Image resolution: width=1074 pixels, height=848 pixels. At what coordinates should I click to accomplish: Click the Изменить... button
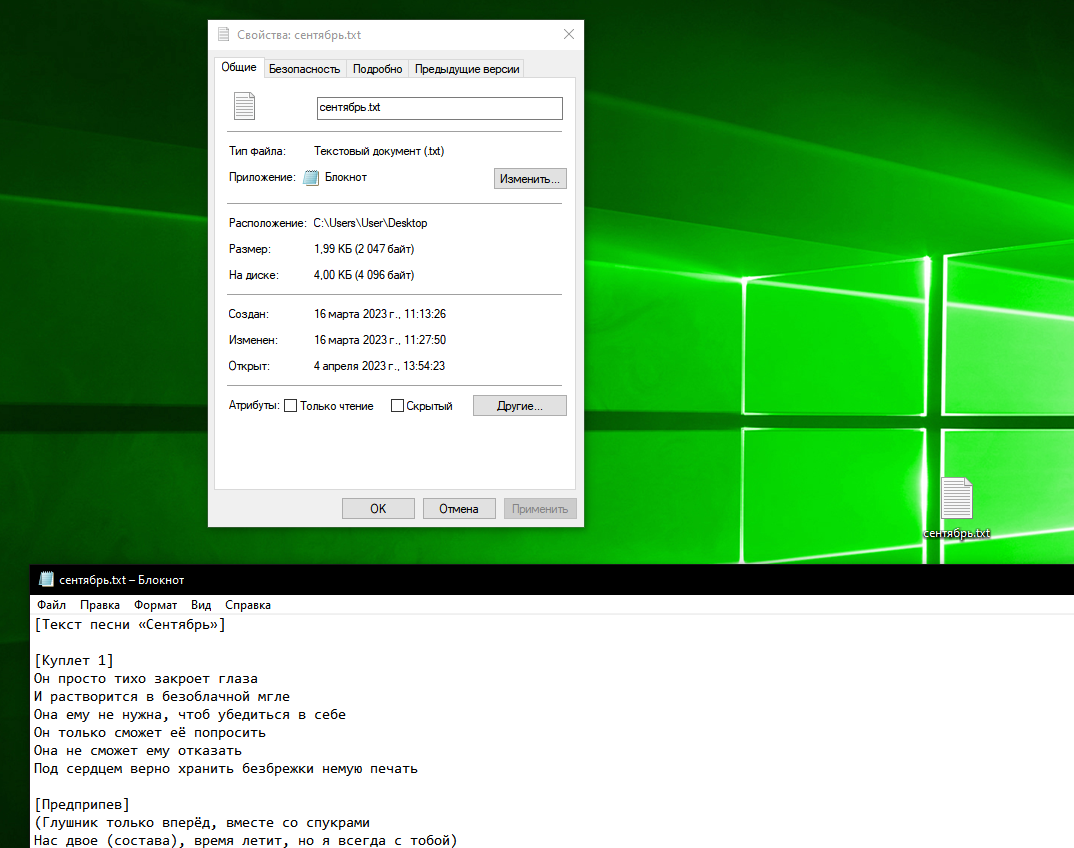click(530, 179)
